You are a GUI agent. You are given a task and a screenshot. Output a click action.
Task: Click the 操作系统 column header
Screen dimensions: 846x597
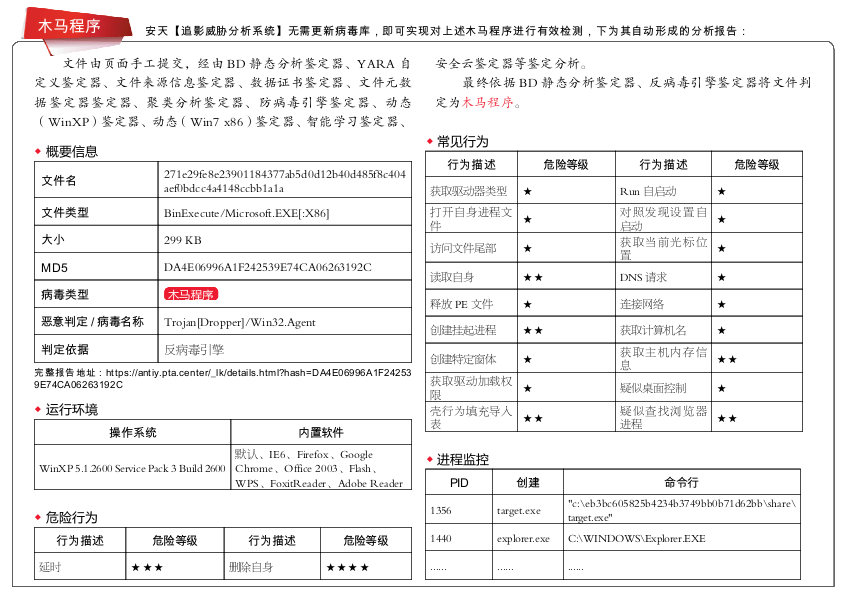133,432
